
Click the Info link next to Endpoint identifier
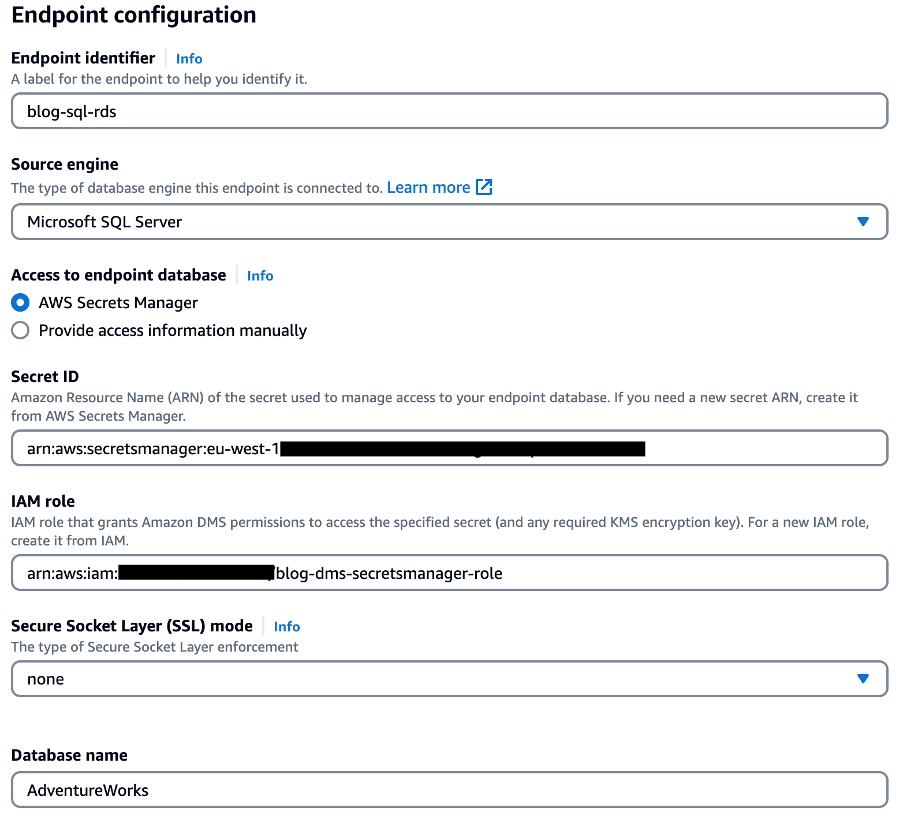click(189, 58)
